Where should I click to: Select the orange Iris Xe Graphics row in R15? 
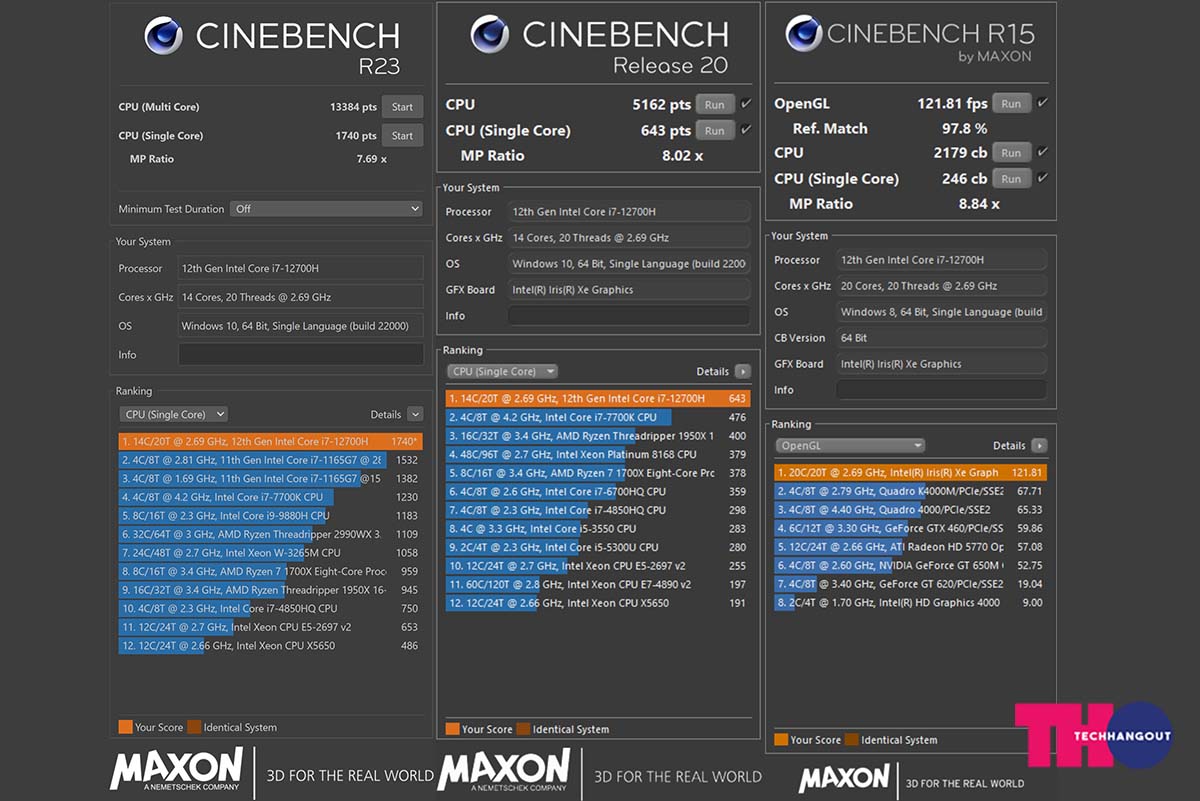click(911, 472)
